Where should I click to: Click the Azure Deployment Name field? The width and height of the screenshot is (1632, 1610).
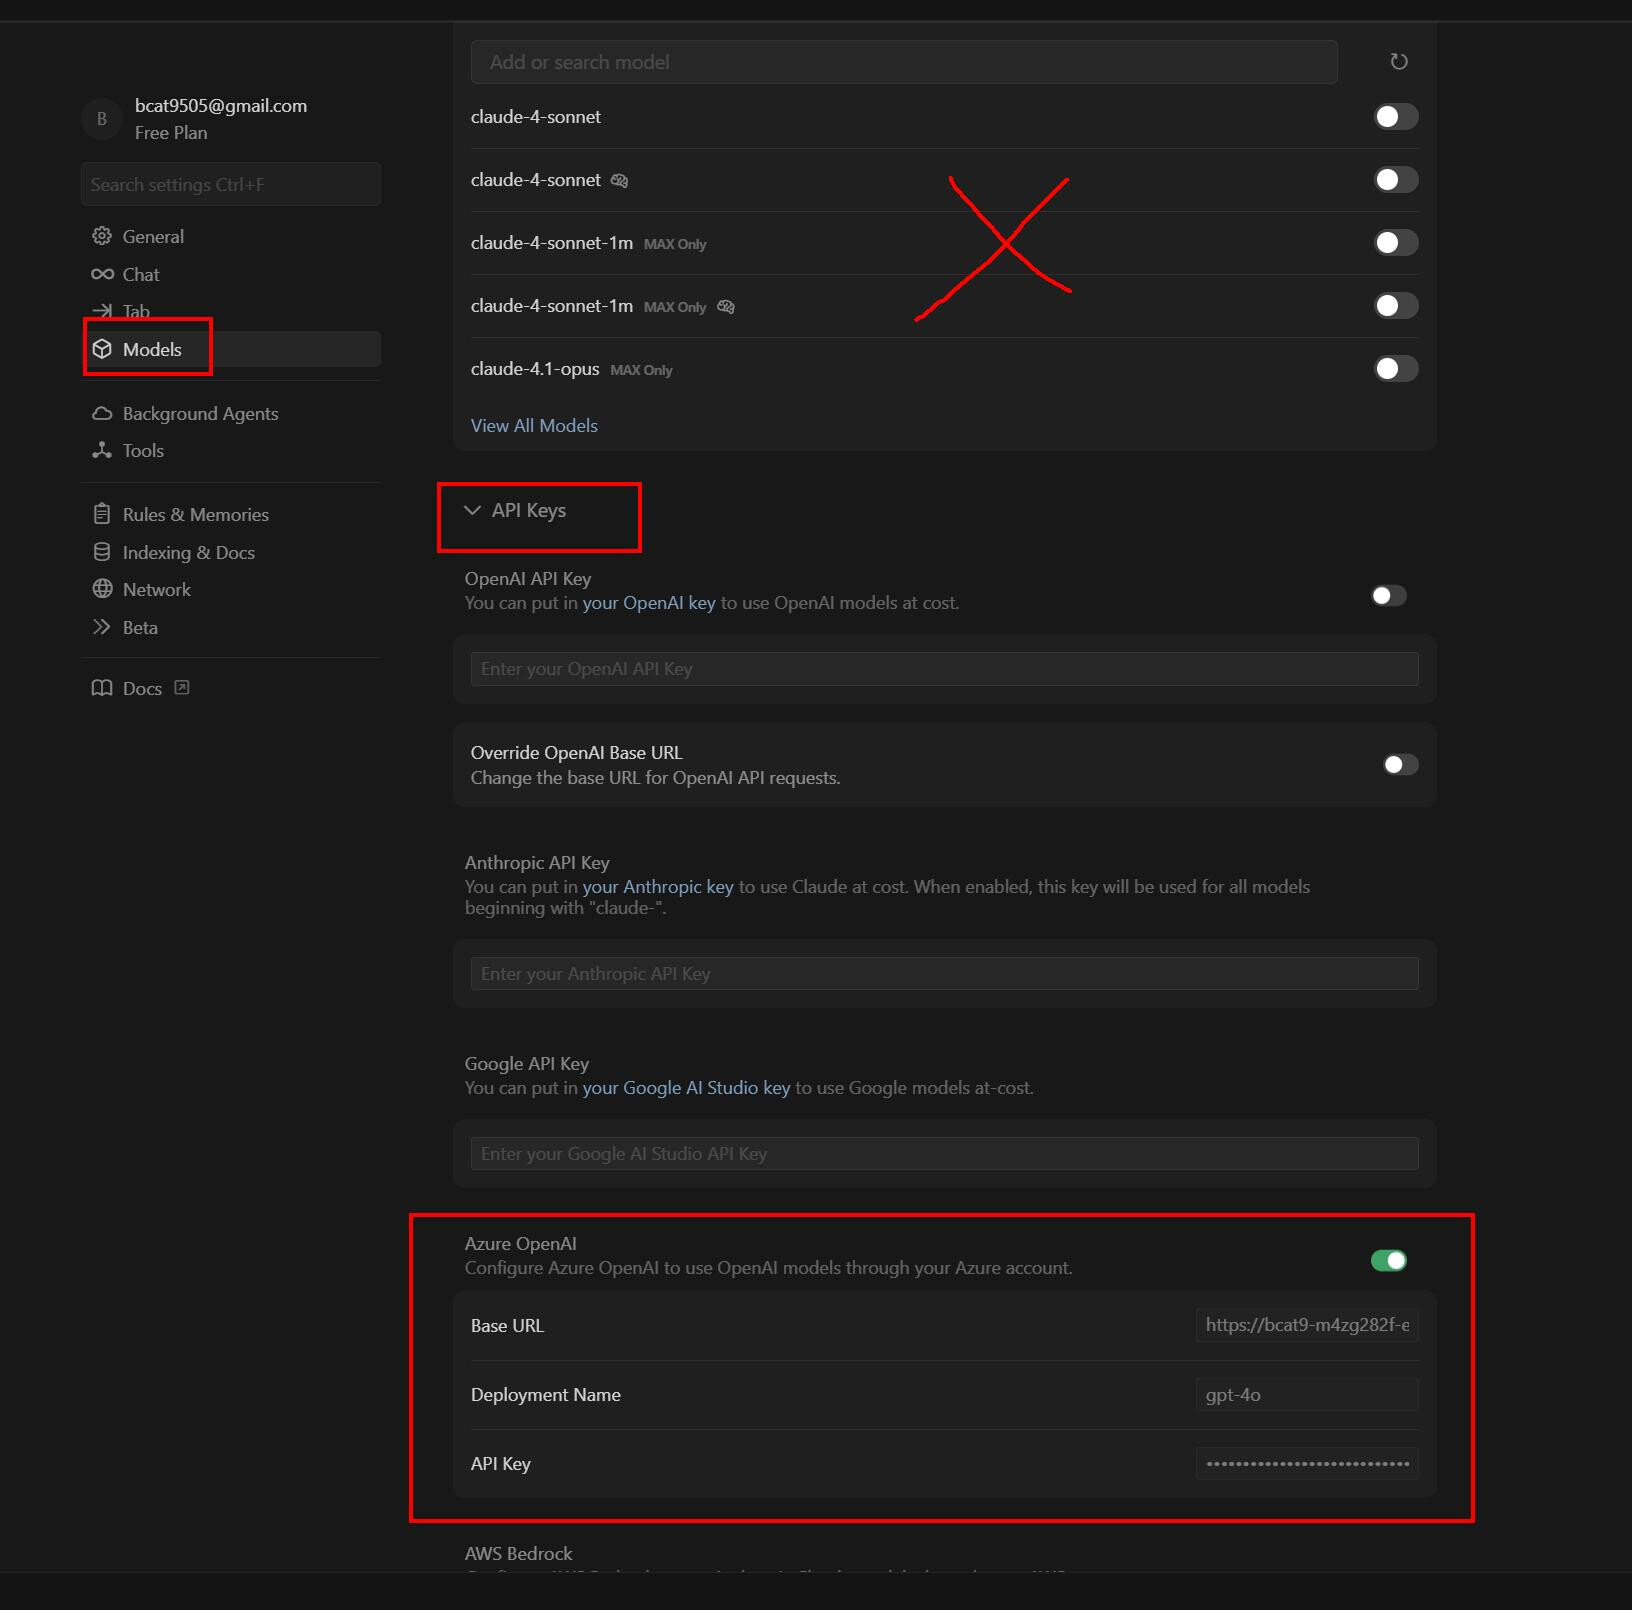click(1307, 1395)
